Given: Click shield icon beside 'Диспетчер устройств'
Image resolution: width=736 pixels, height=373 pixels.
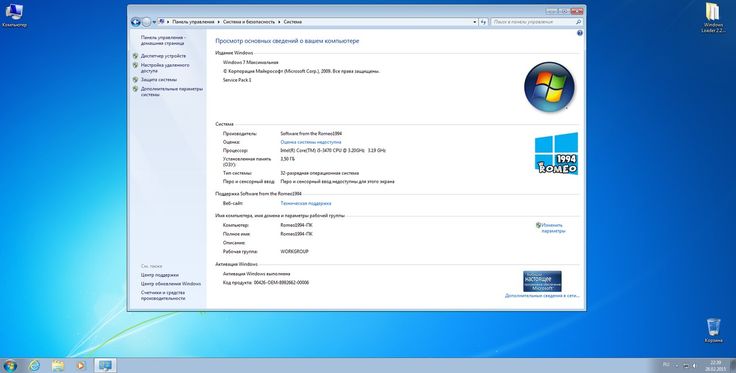Looking at the screenshot, I should click(x=135, y=56).
